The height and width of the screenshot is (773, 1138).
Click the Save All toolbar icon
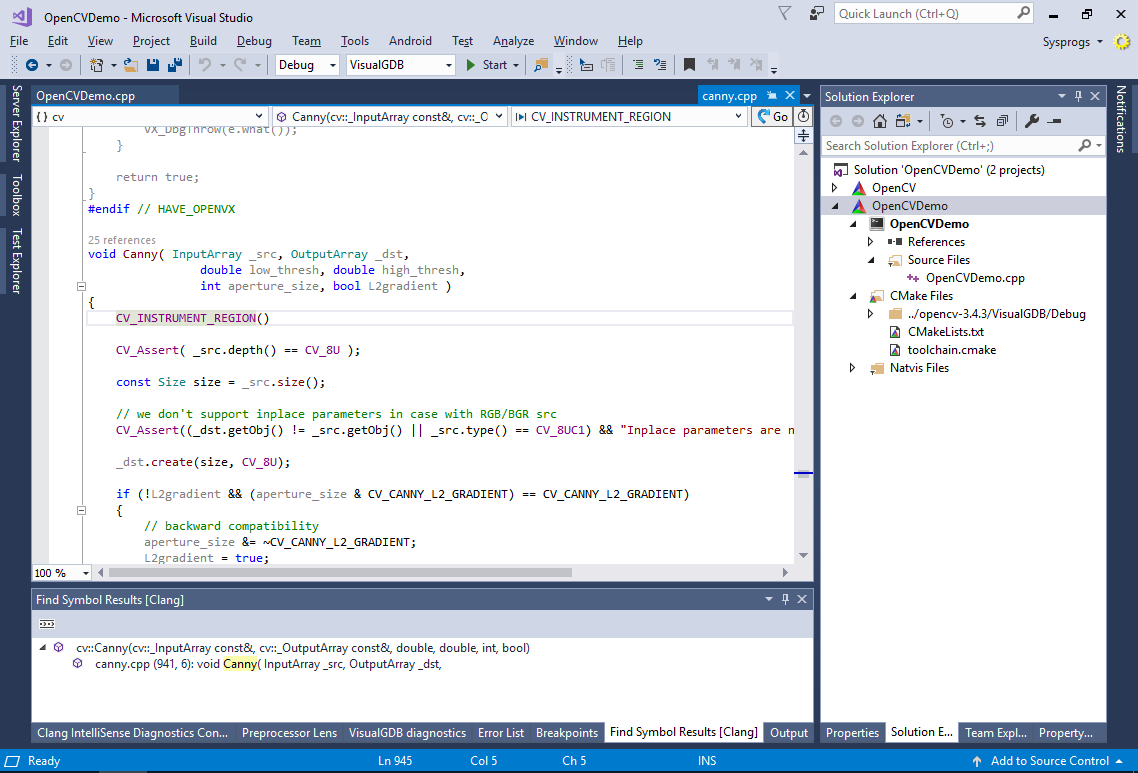(175, 65)
